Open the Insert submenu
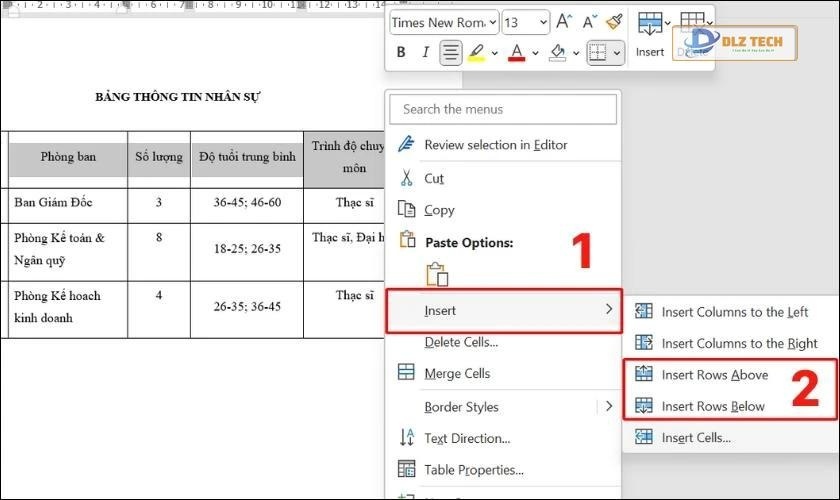 (x=503, y=311)
